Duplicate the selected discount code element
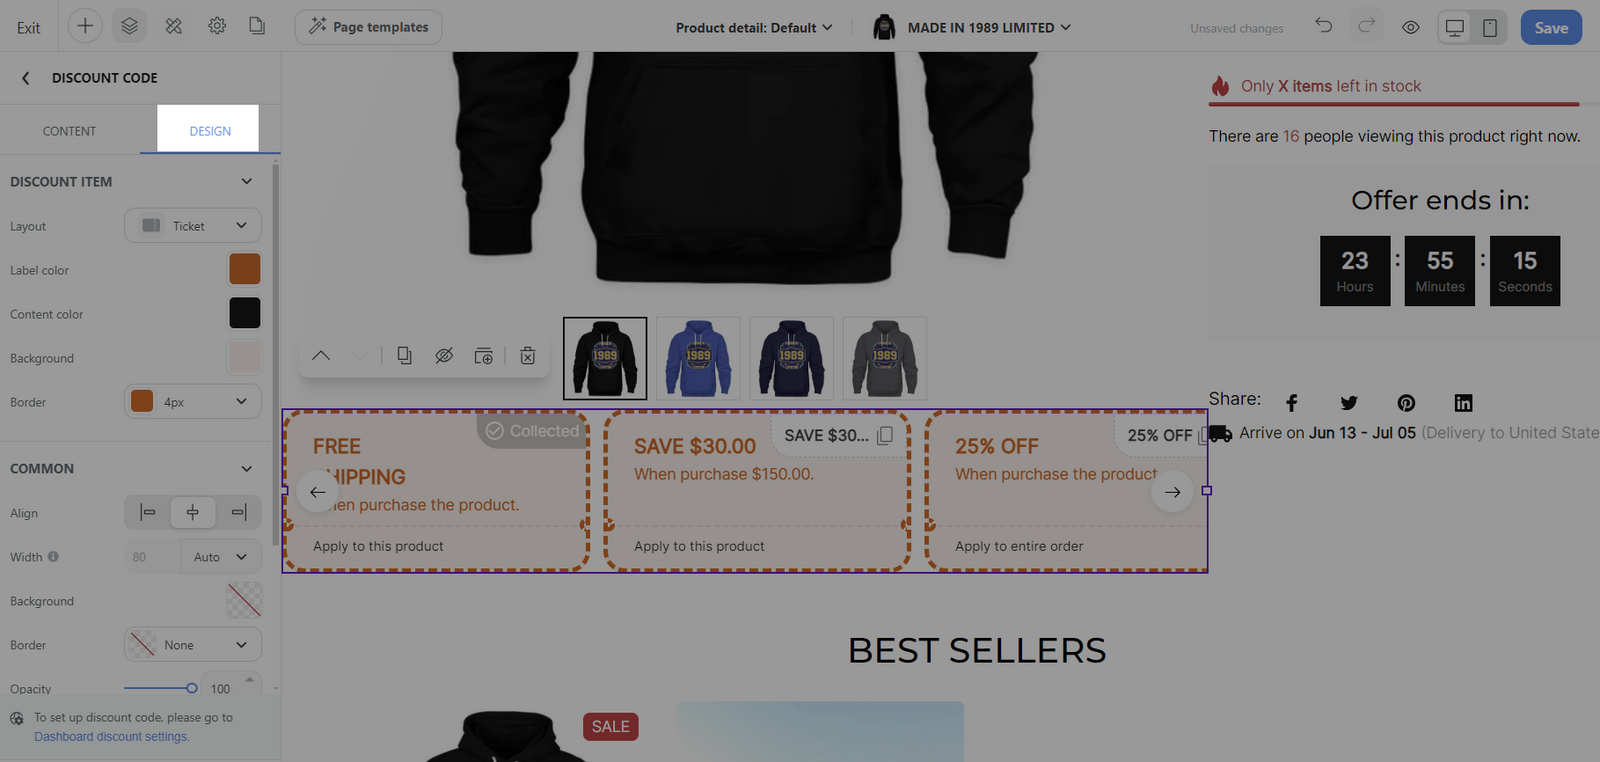The image size is (1600, 762). coord(404,355)
